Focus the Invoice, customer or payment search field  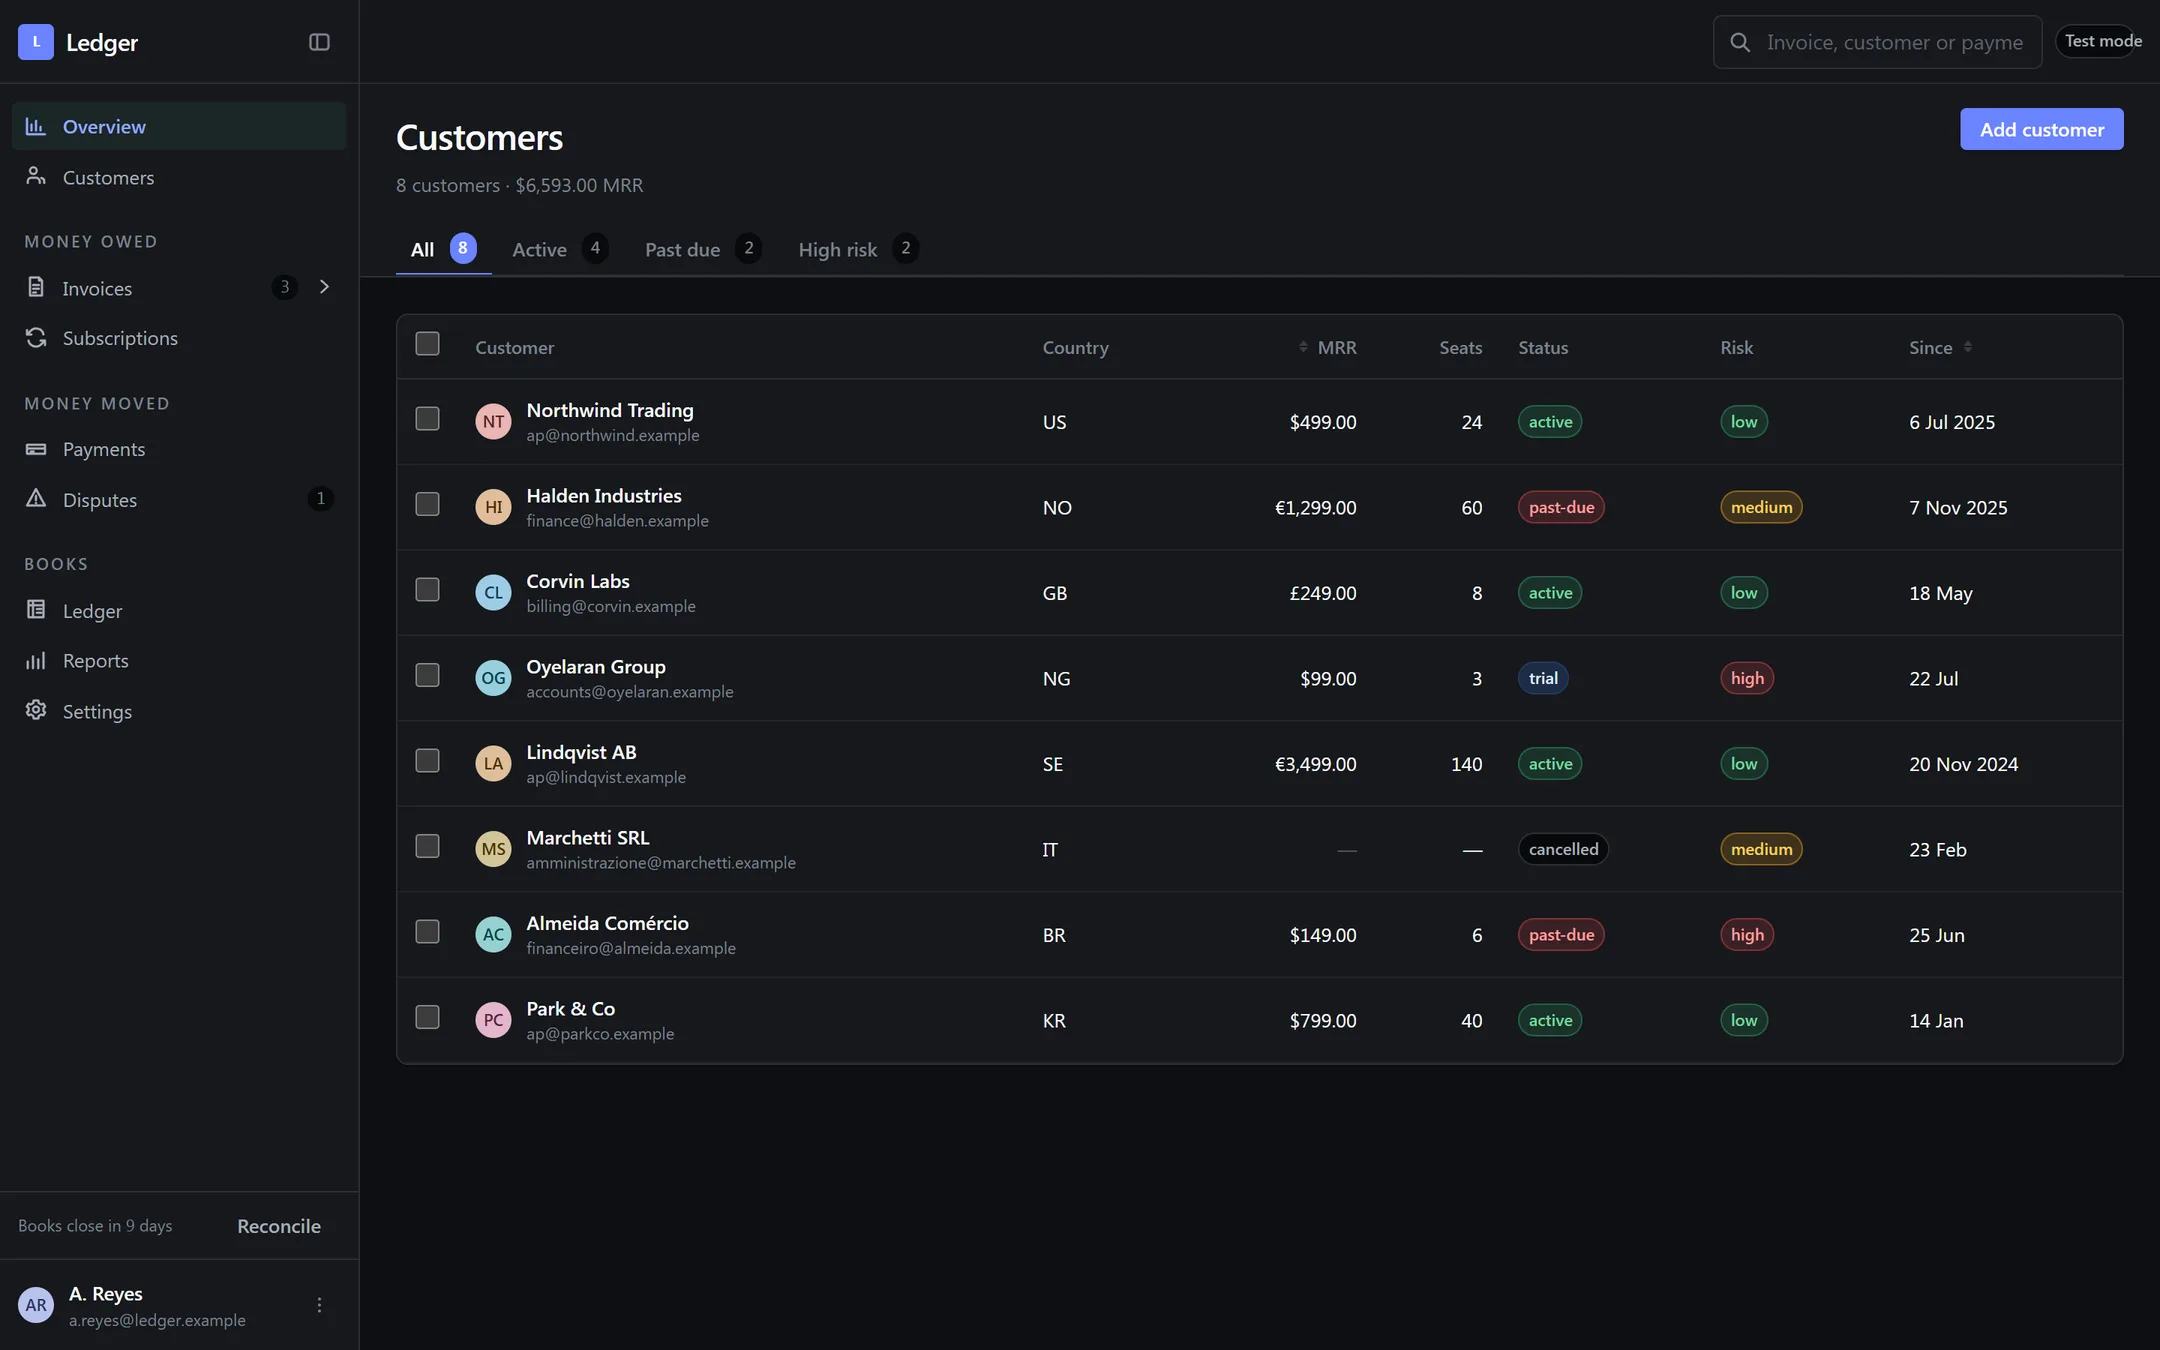tap(1877, 42)
